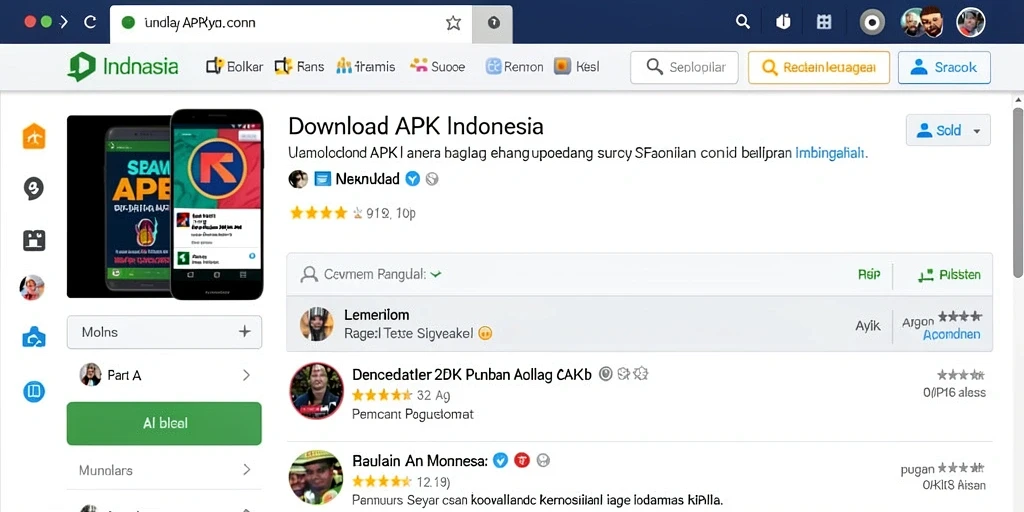Open the shield extension icon
The width and height of the screenshot is (1024, 512).
pos(783,22)
